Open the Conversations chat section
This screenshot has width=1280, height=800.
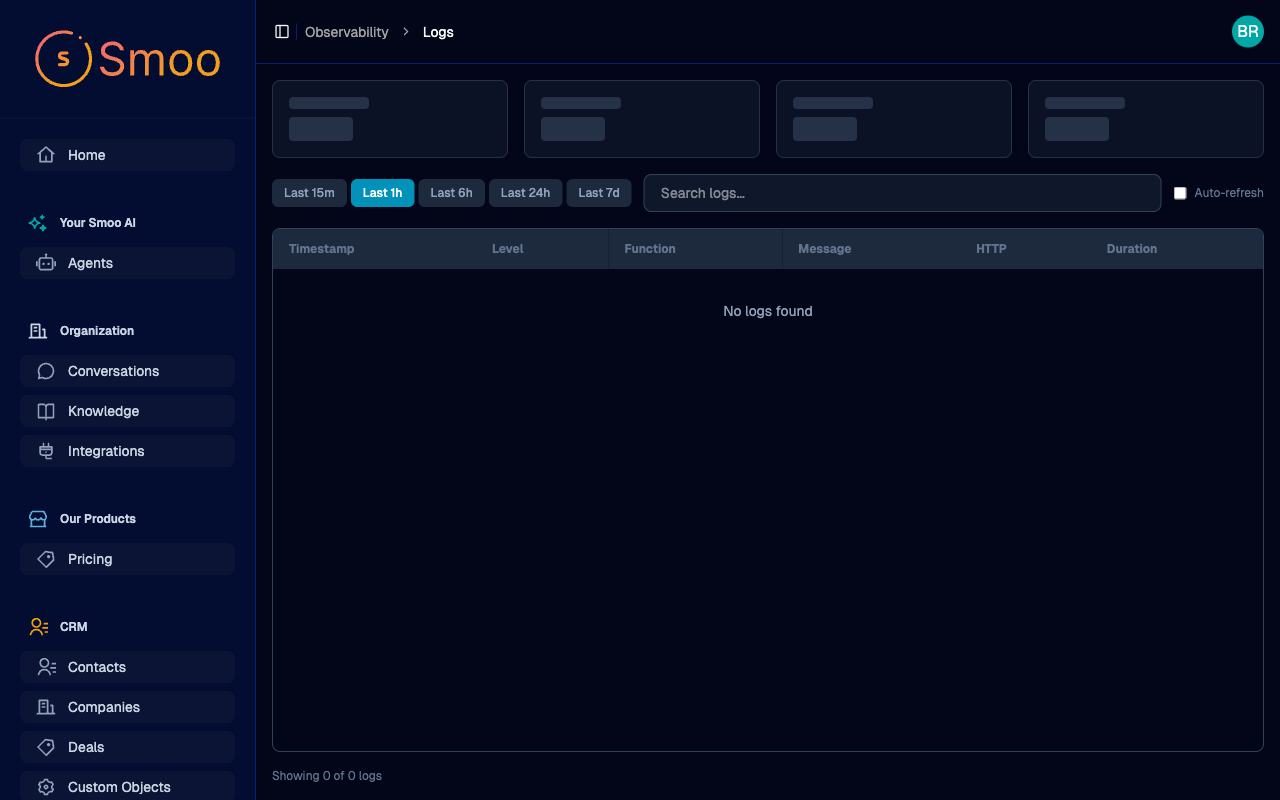pyautogui.click(x=127, y=371)
